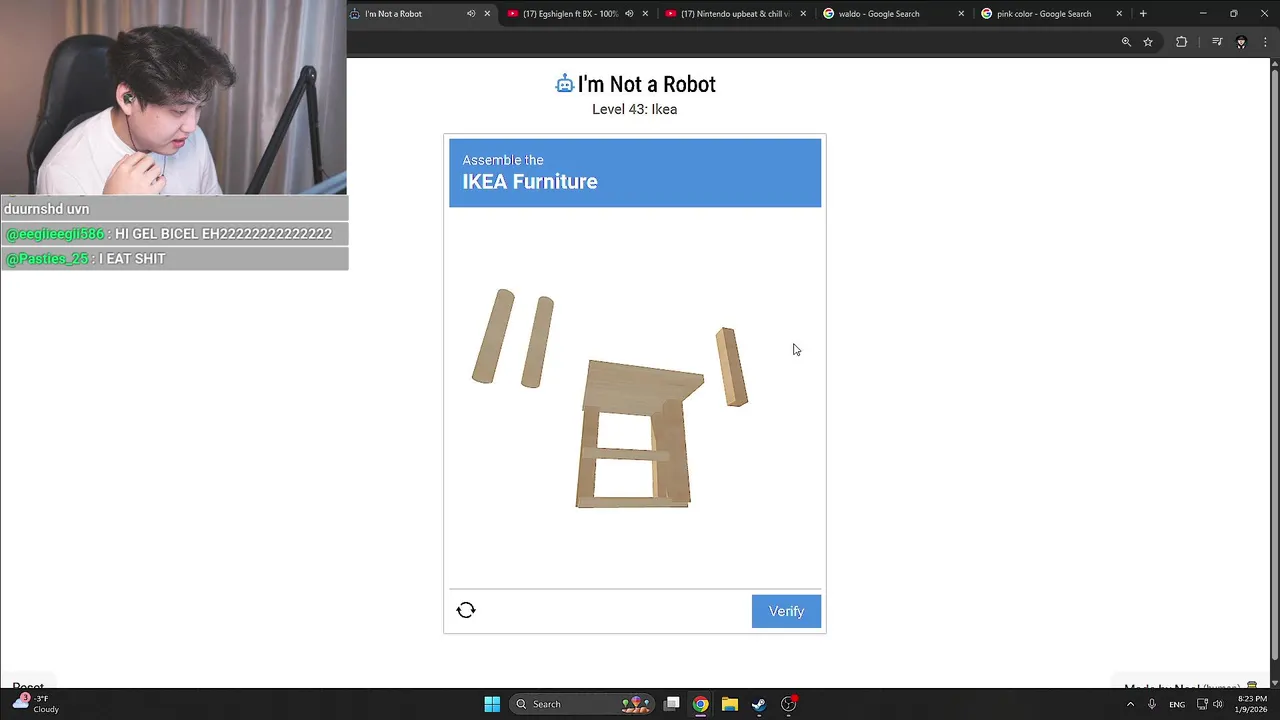Close the Nintendo upbeat & chill tab
The height and width of the screenshot is (720, 1280).
(x=803, y=14)
